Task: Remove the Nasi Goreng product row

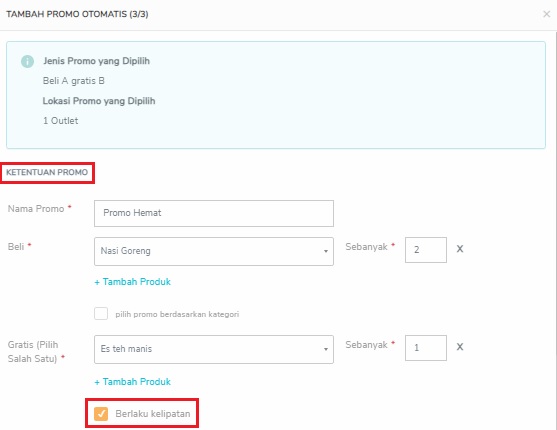Action: coord(460,249)
